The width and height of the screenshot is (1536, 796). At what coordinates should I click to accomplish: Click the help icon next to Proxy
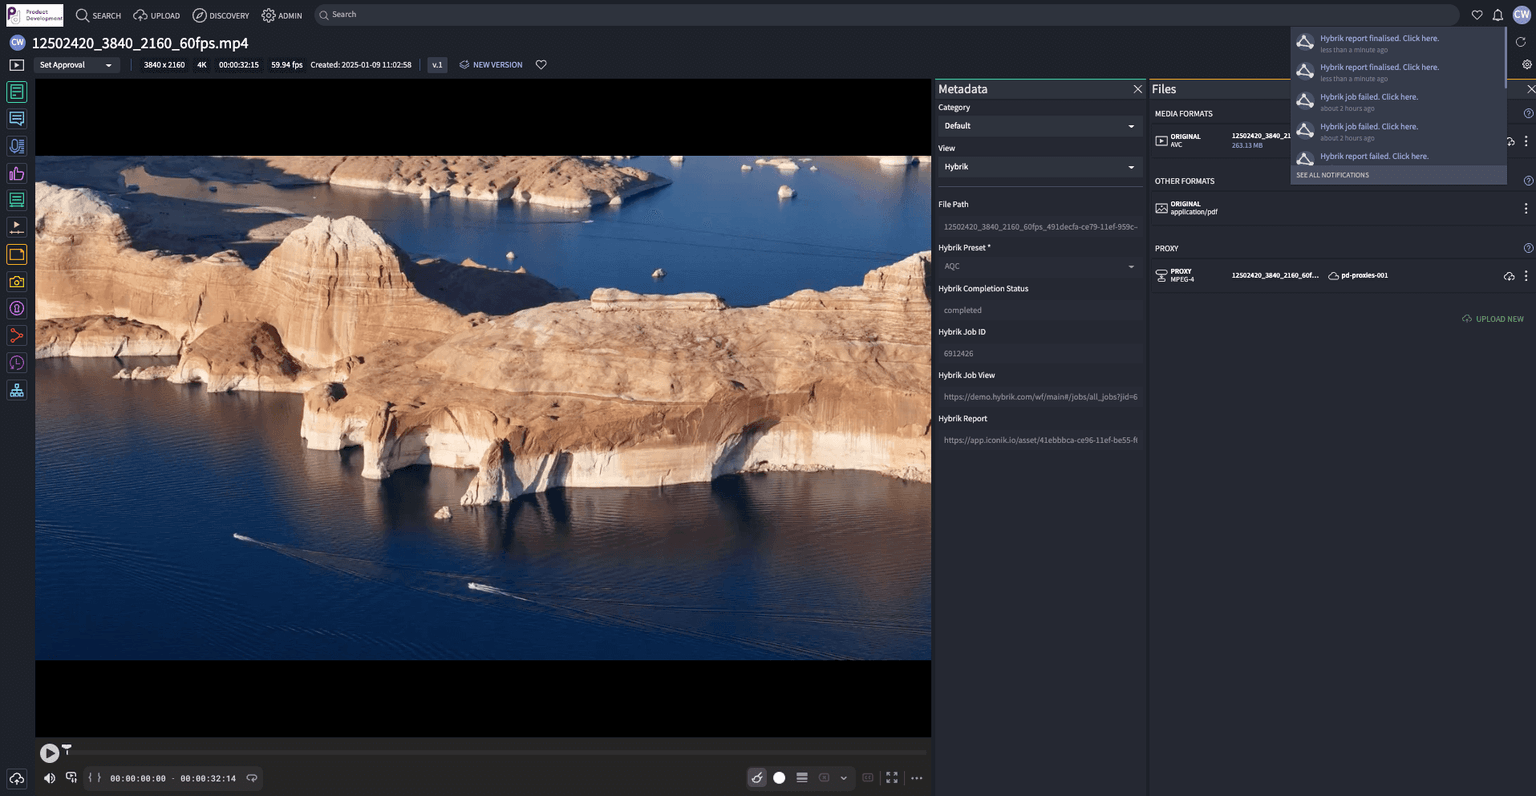[x=1528, y=248]
